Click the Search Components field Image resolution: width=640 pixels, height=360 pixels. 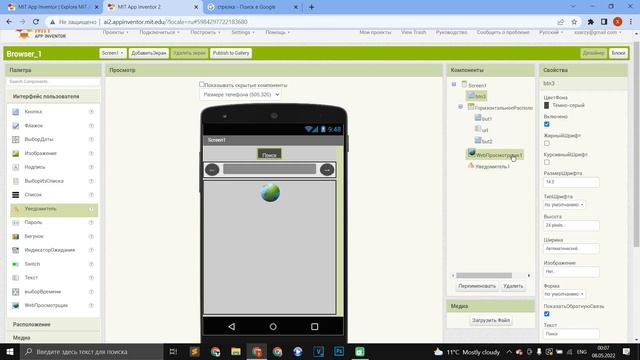[53, 82]
